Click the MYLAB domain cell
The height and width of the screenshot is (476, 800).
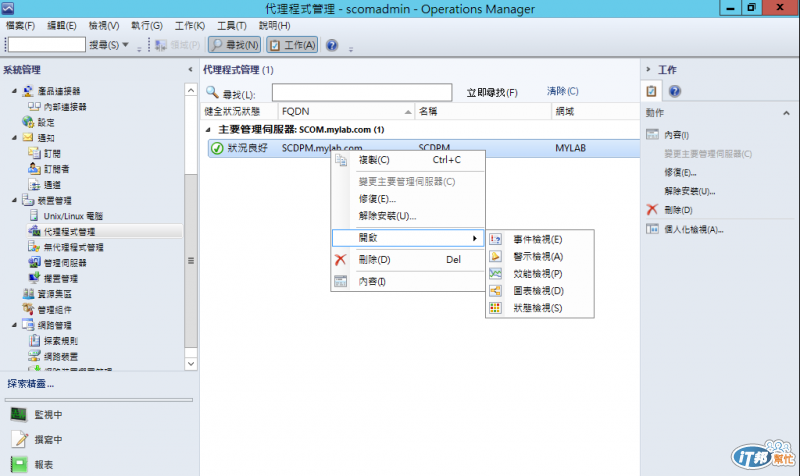(x=570, y=148)
